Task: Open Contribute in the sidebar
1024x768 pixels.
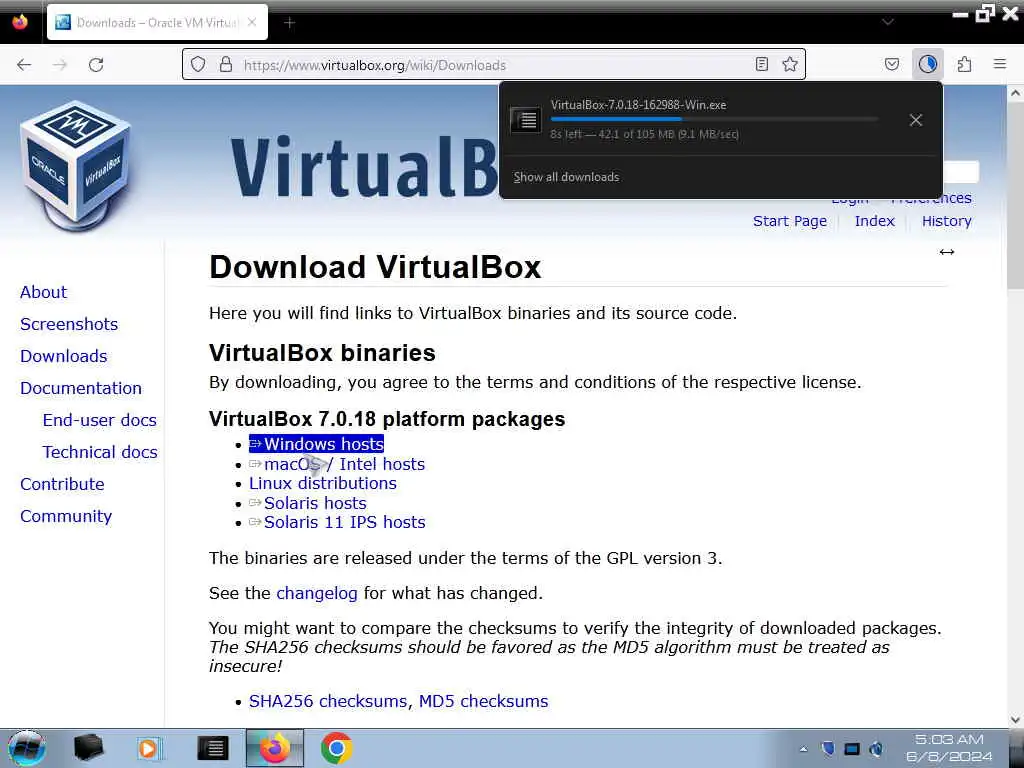Action: (62, 484)
